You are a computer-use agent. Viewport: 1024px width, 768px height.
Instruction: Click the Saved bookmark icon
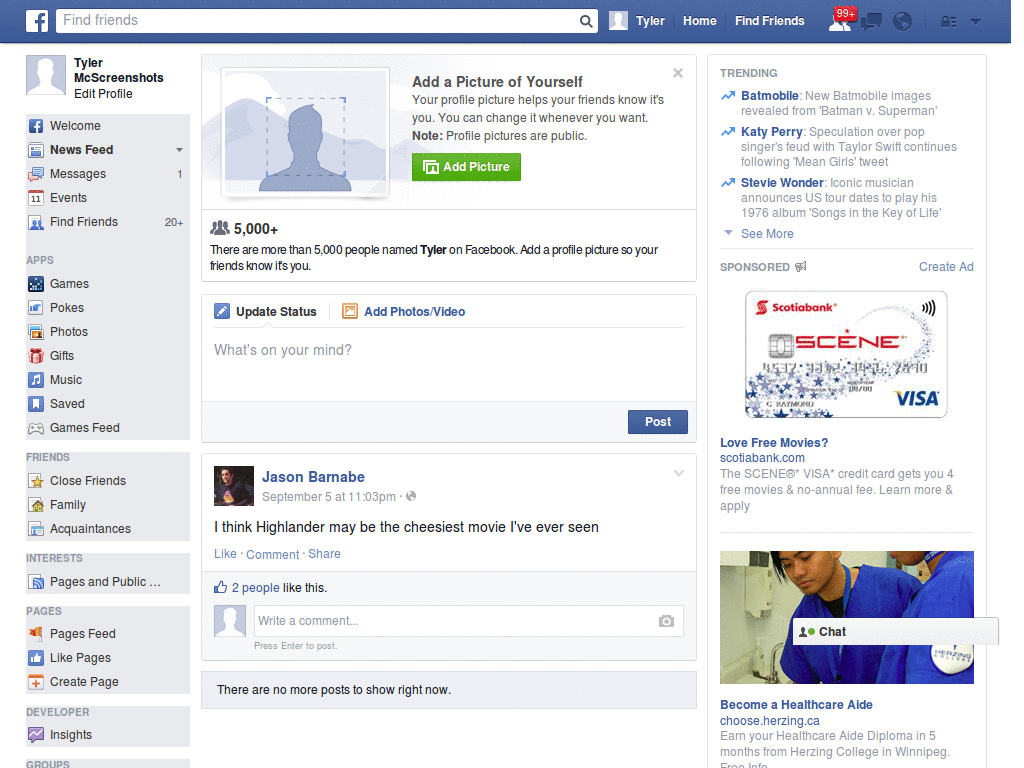point(36,404)
